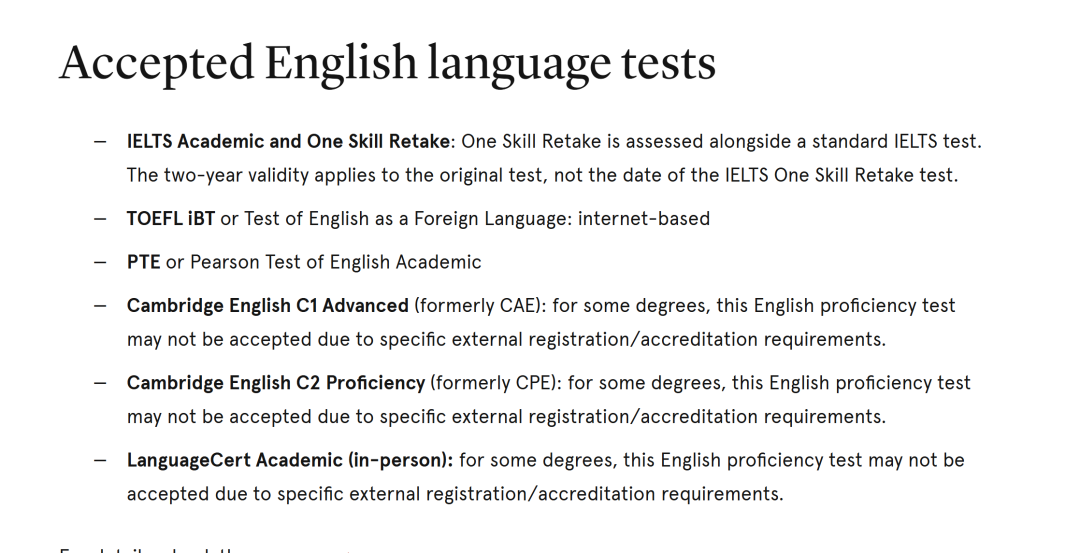
Task: Click bold "LanguageCert Academic (in-person):" text
Action: click(x=290, y=460)
